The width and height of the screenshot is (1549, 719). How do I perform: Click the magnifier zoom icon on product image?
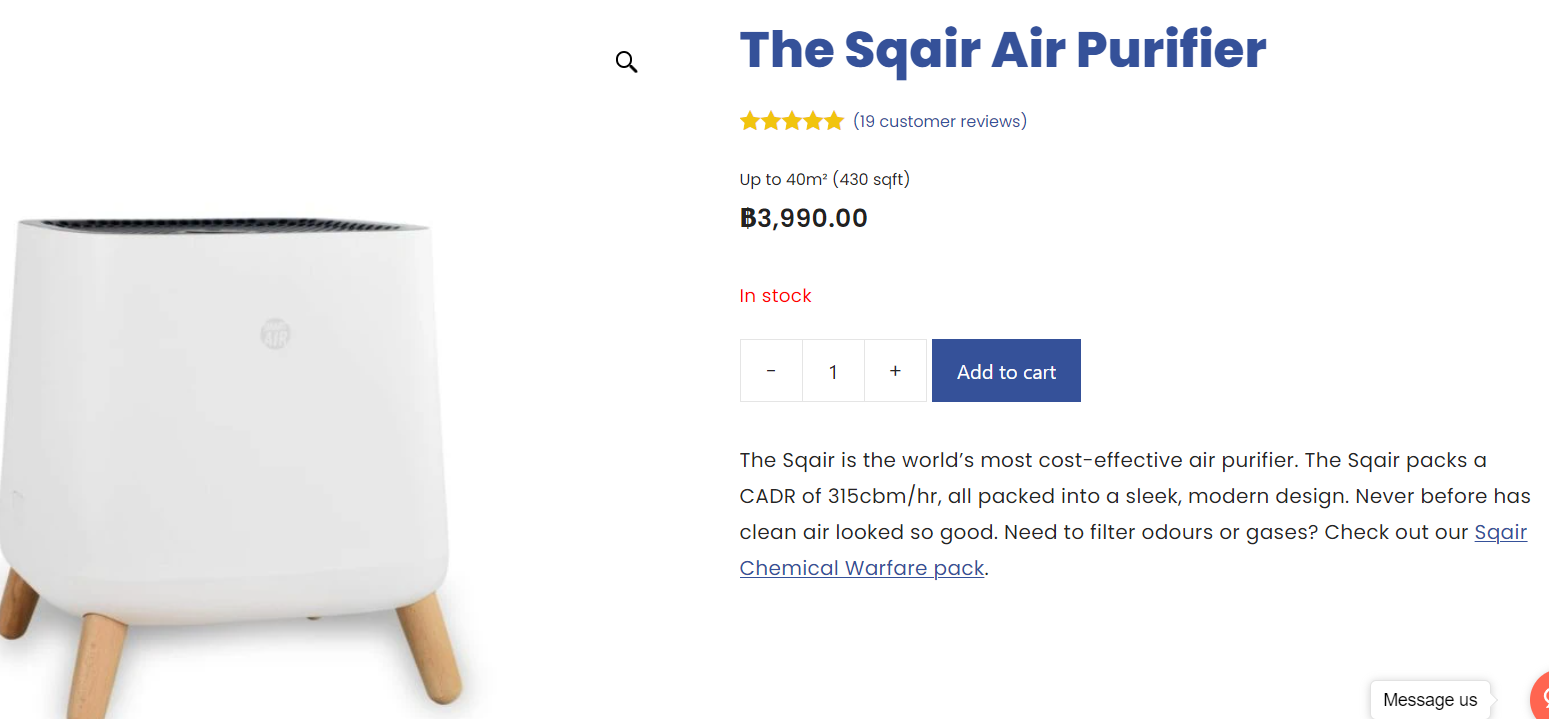pos(626,62)
